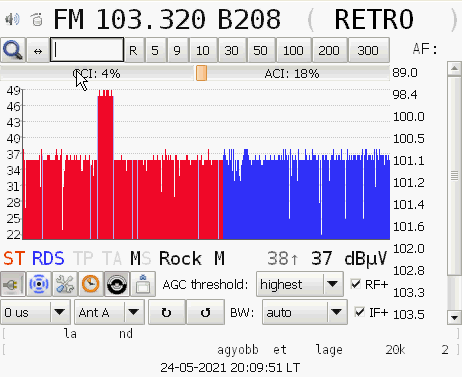Screen dimensions: 462x377
Task: Select alternative frequency 101.1
Action: click(x=409, y=161)
